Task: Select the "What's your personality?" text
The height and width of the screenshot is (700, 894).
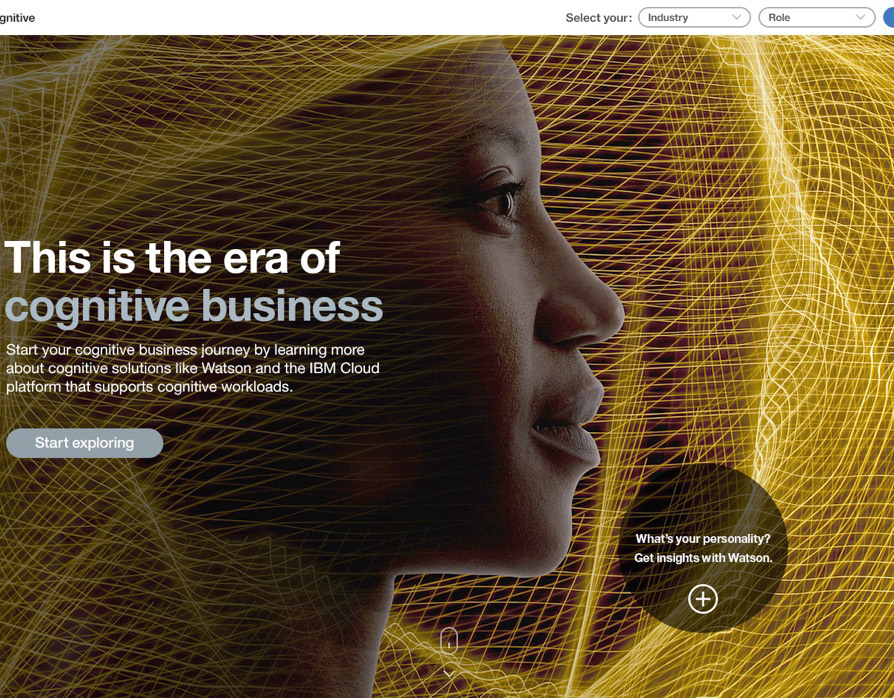Action: [x=703, y=539]
